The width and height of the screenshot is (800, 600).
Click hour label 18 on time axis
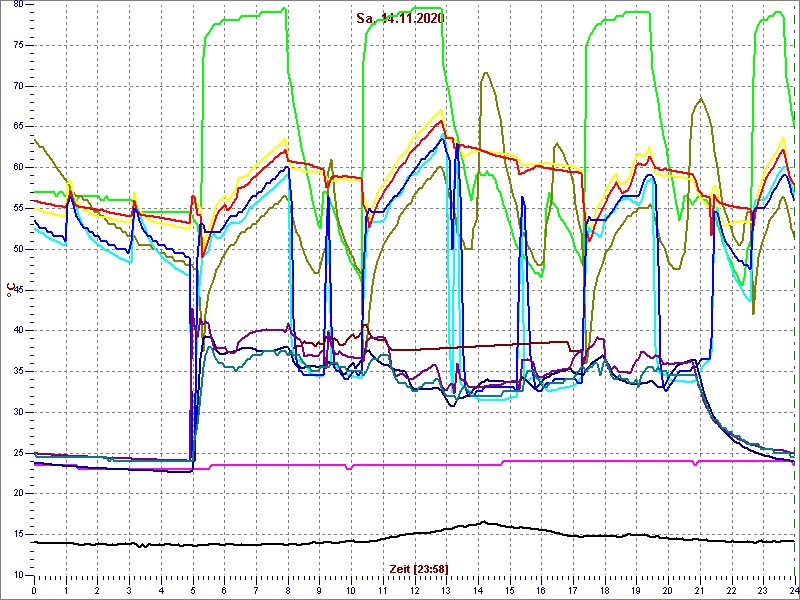click(x=605, y=590)
